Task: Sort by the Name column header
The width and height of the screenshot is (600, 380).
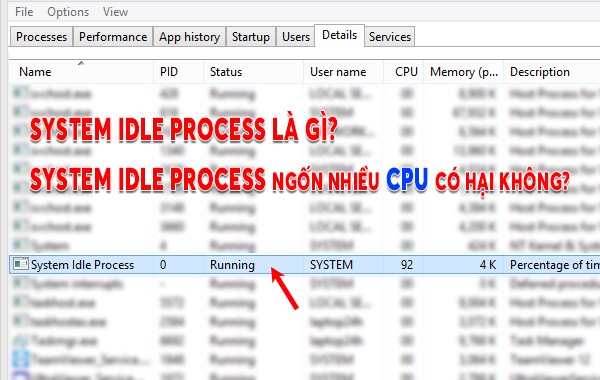Action: click(x=81, y=72)
